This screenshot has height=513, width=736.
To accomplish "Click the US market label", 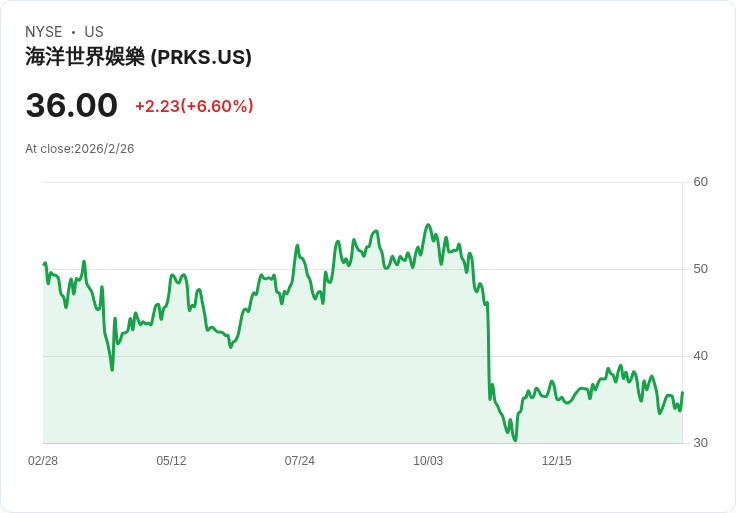I will [94, 32].
